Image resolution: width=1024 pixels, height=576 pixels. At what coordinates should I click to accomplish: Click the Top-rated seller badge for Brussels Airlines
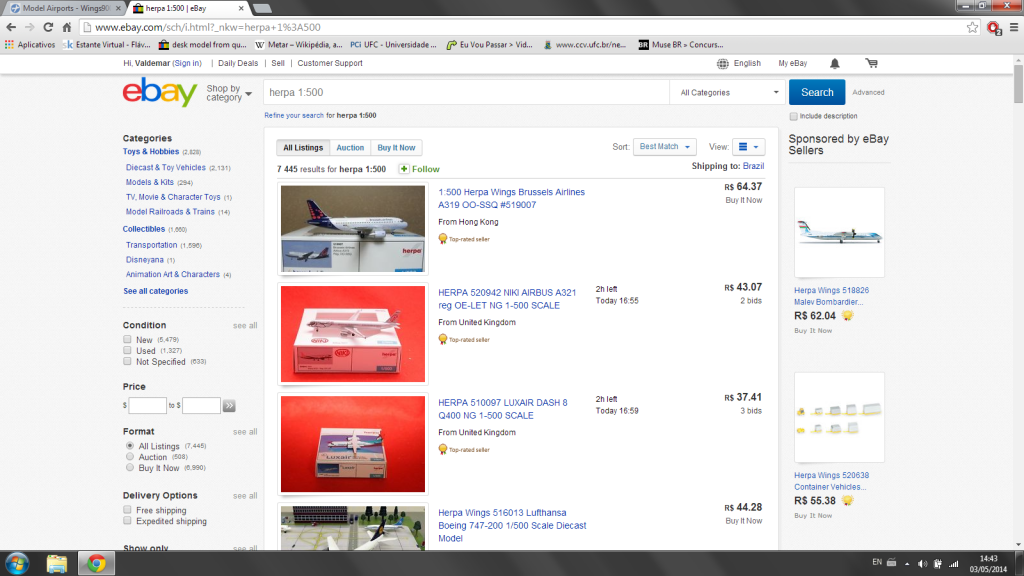(464, 239)
